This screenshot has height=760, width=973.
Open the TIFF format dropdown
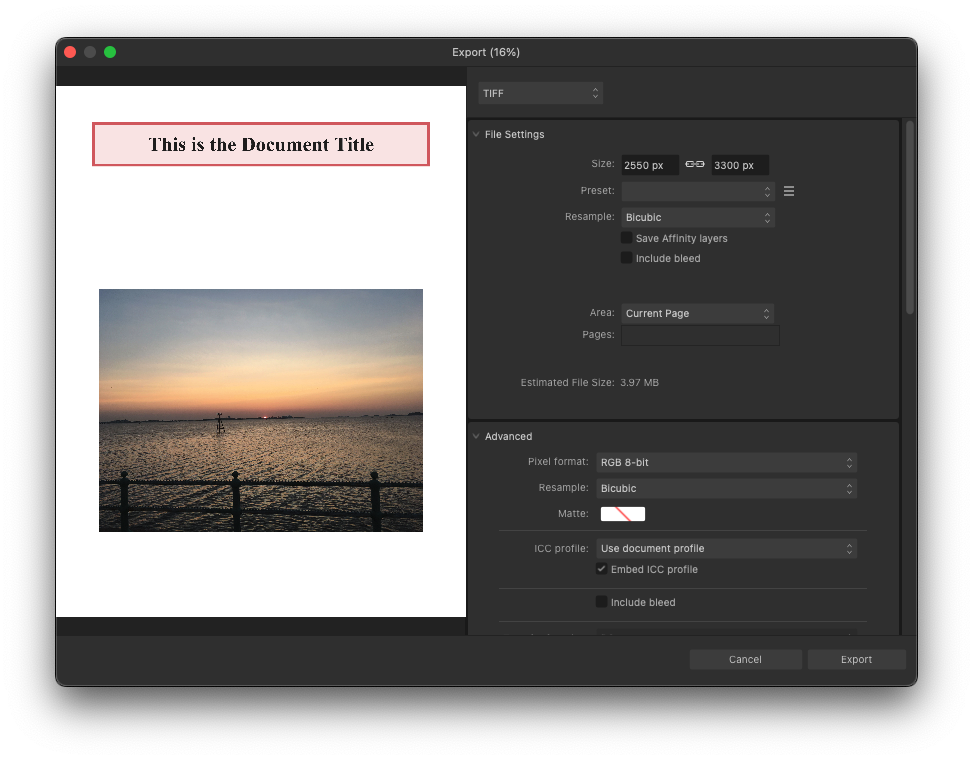540,93
